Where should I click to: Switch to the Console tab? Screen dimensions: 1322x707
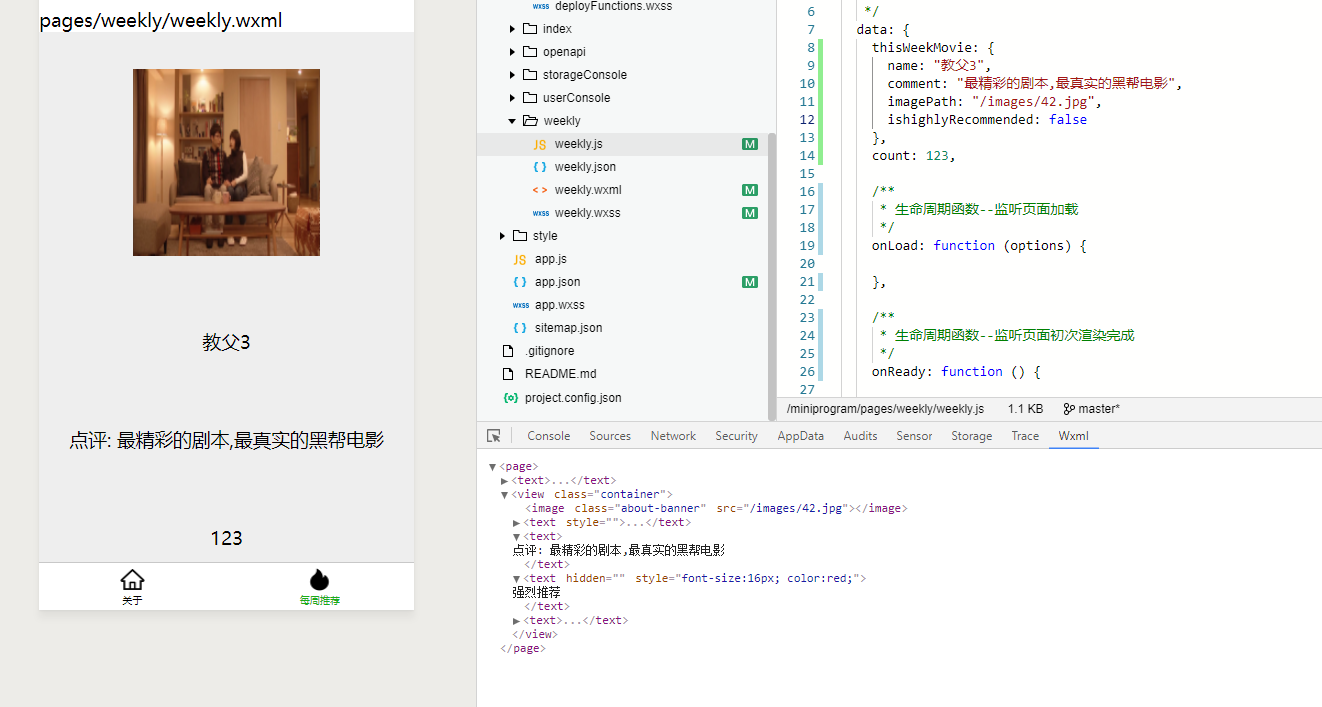pyautogui.click(x=548, y=436)
